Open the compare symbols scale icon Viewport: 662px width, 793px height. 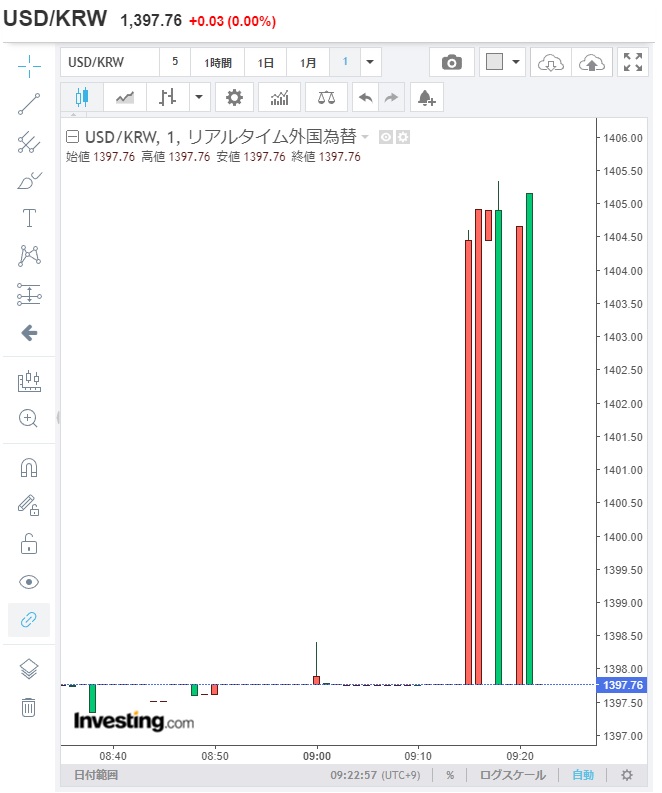[x=326, y=97]
